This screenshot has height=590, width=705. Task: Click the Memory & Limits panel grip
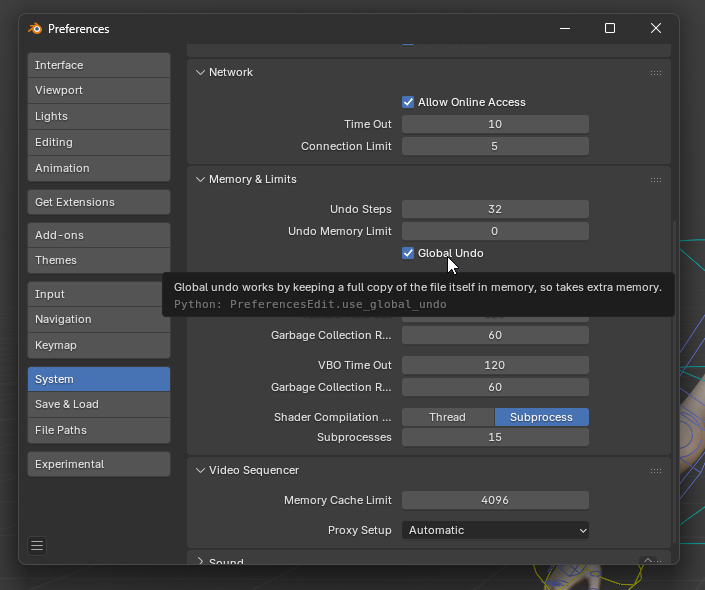[x=655, y=180]
